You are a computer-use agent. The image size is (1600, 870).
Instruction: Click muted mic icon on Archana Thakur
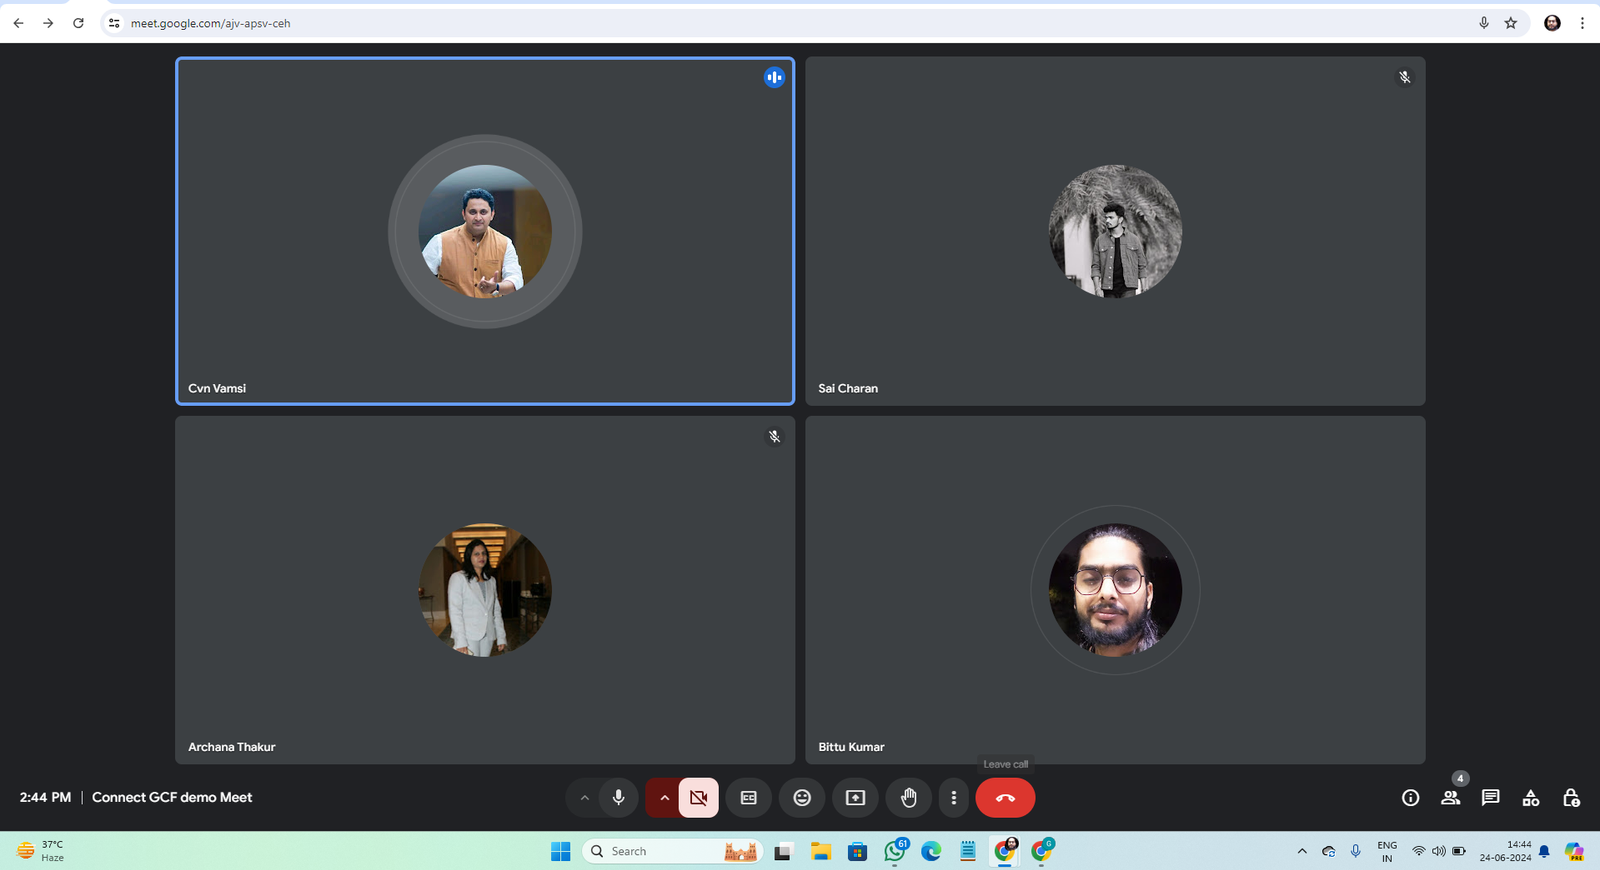[774, 437]
